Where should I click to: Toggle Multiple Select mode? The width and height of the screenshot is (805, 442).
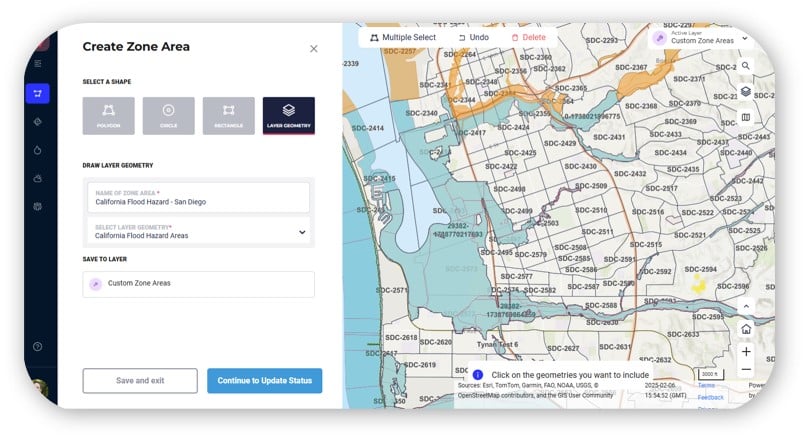(403, 37)
